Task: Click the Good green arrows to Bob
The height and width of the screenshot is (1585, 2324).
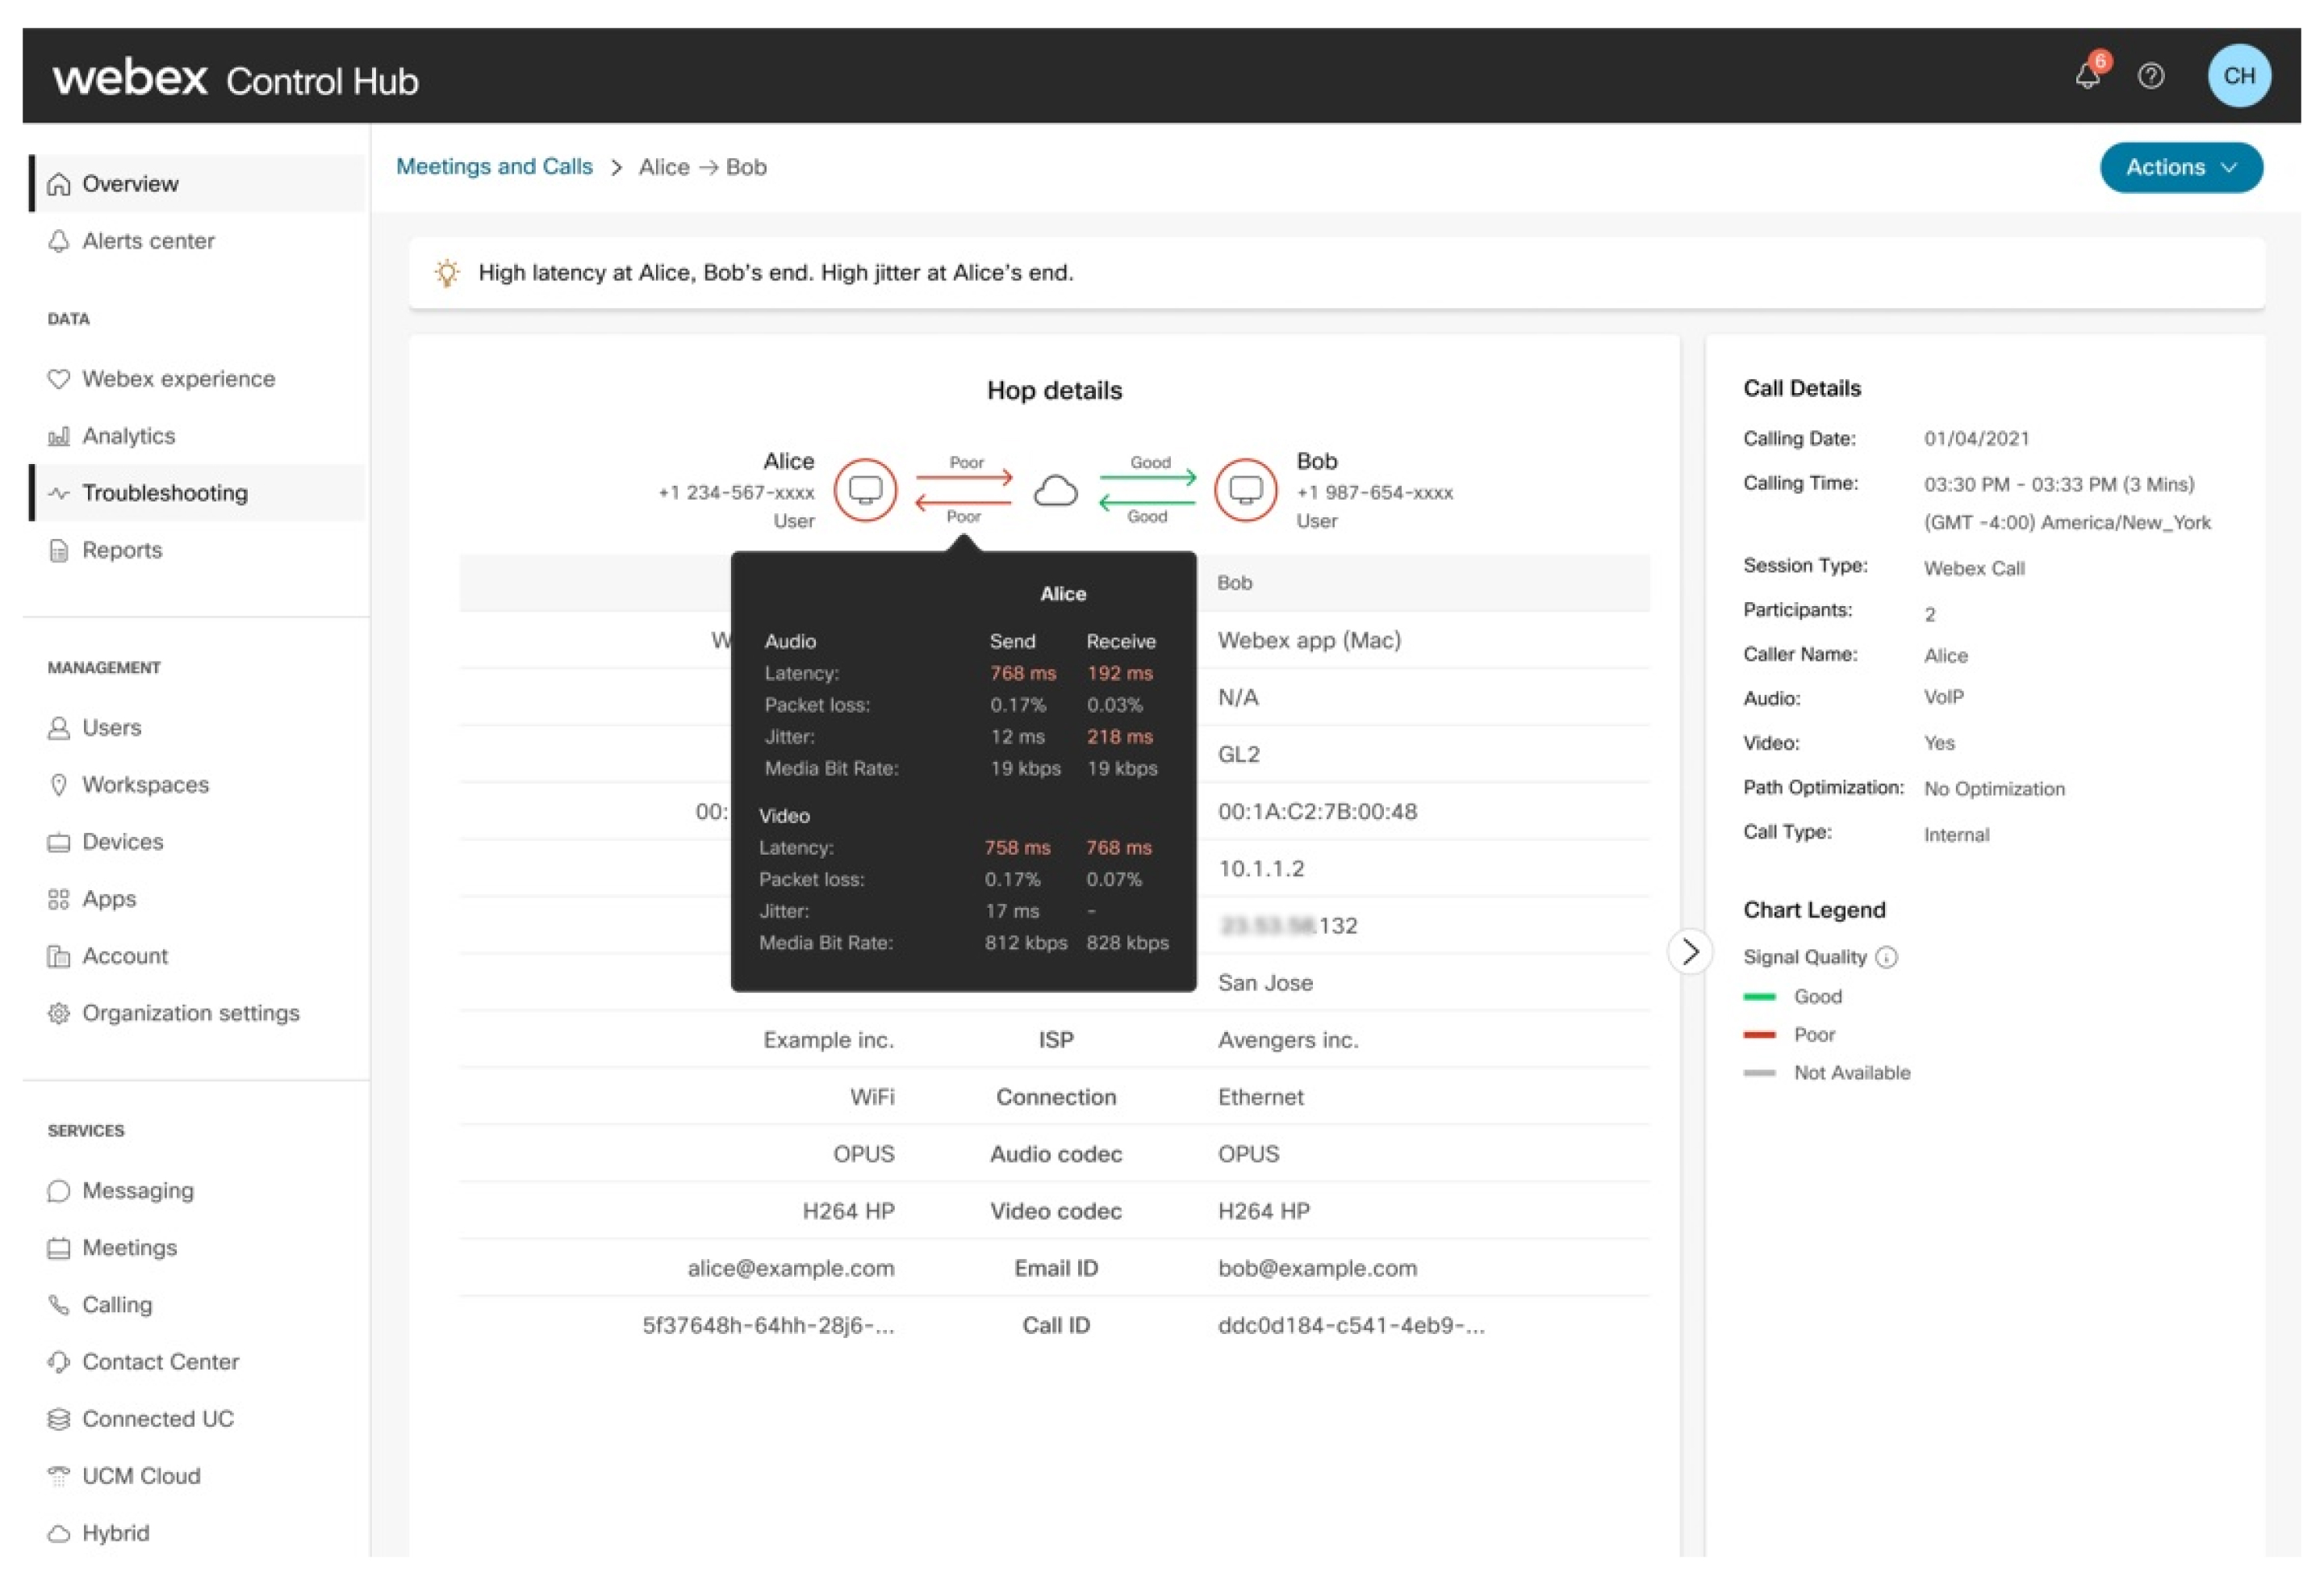Action: coord(1148,490)
